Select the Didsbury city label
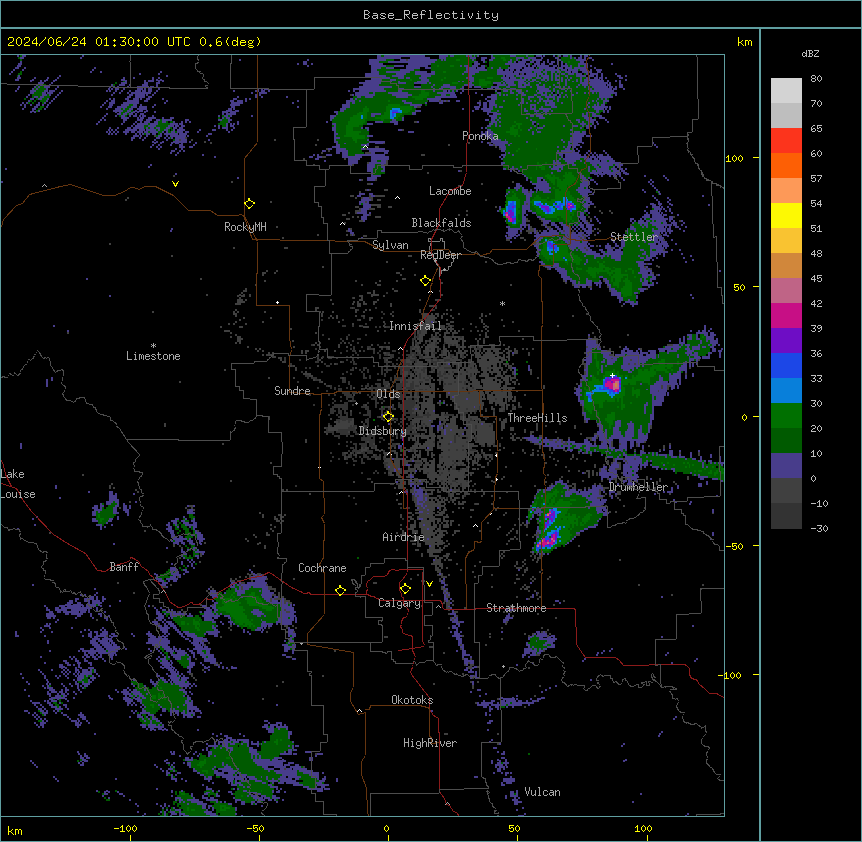 click(x=382, y=431)
